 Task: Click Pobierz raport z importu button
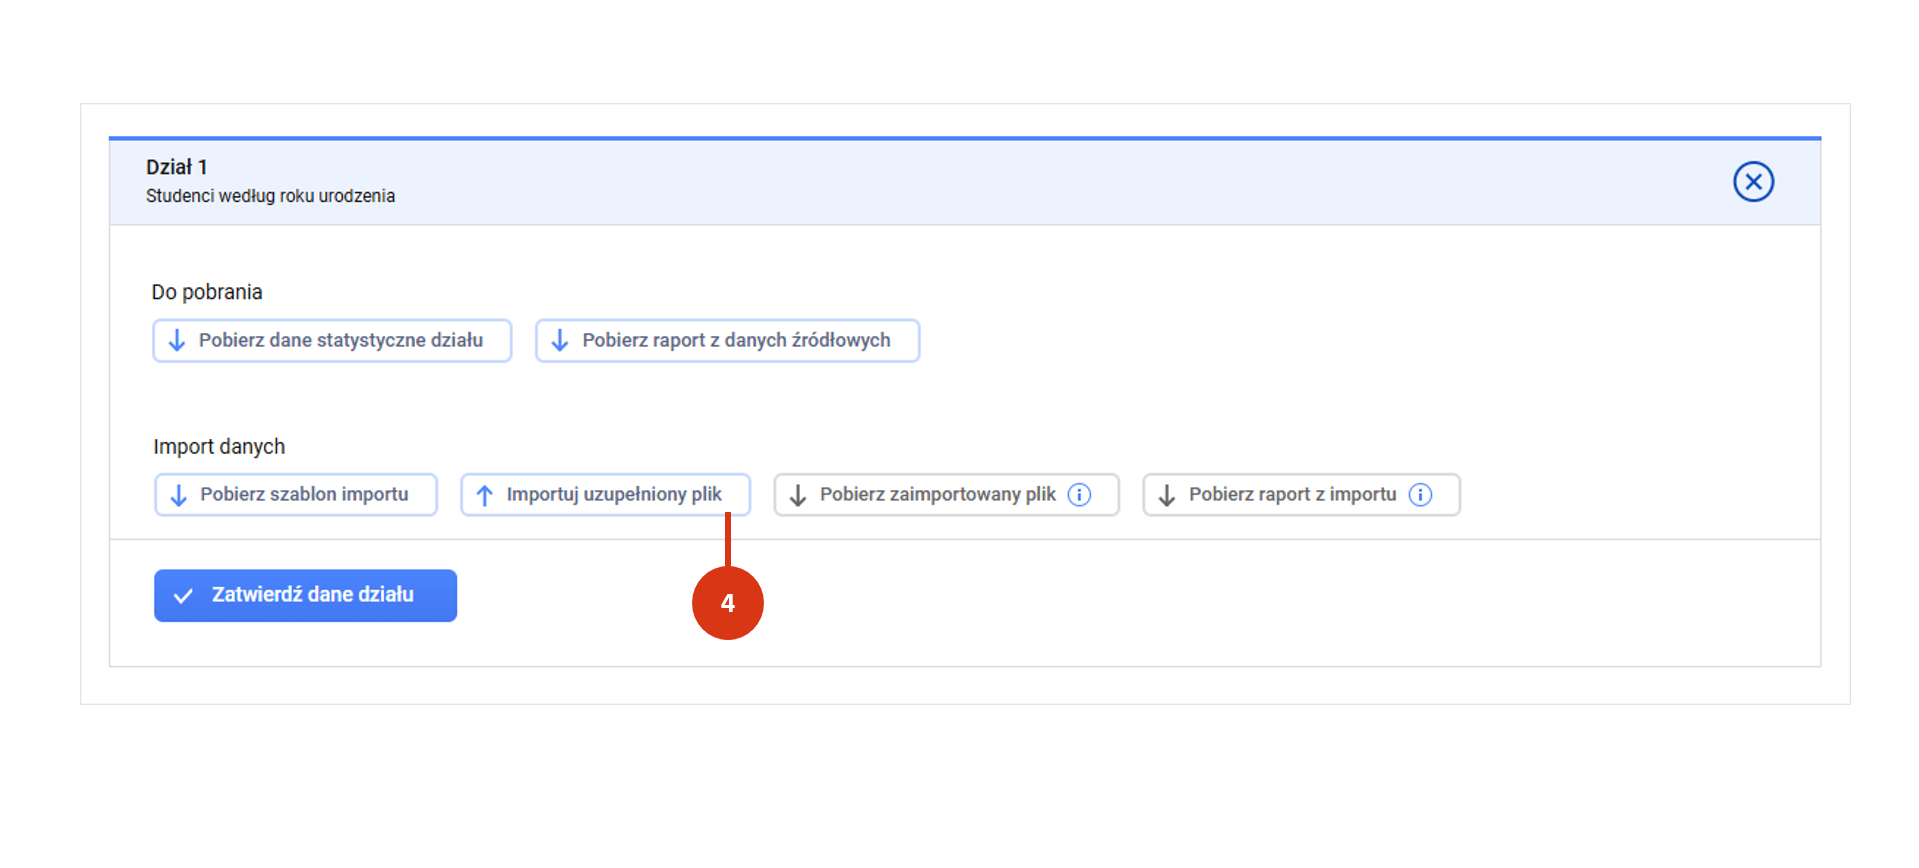1301,495
